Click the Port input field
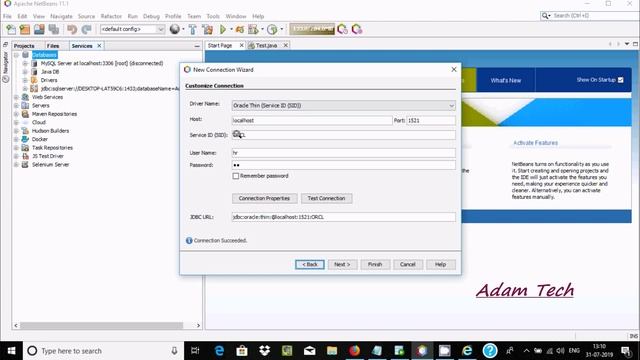This screenshot has height=360, width=640. tap(431, 120)
